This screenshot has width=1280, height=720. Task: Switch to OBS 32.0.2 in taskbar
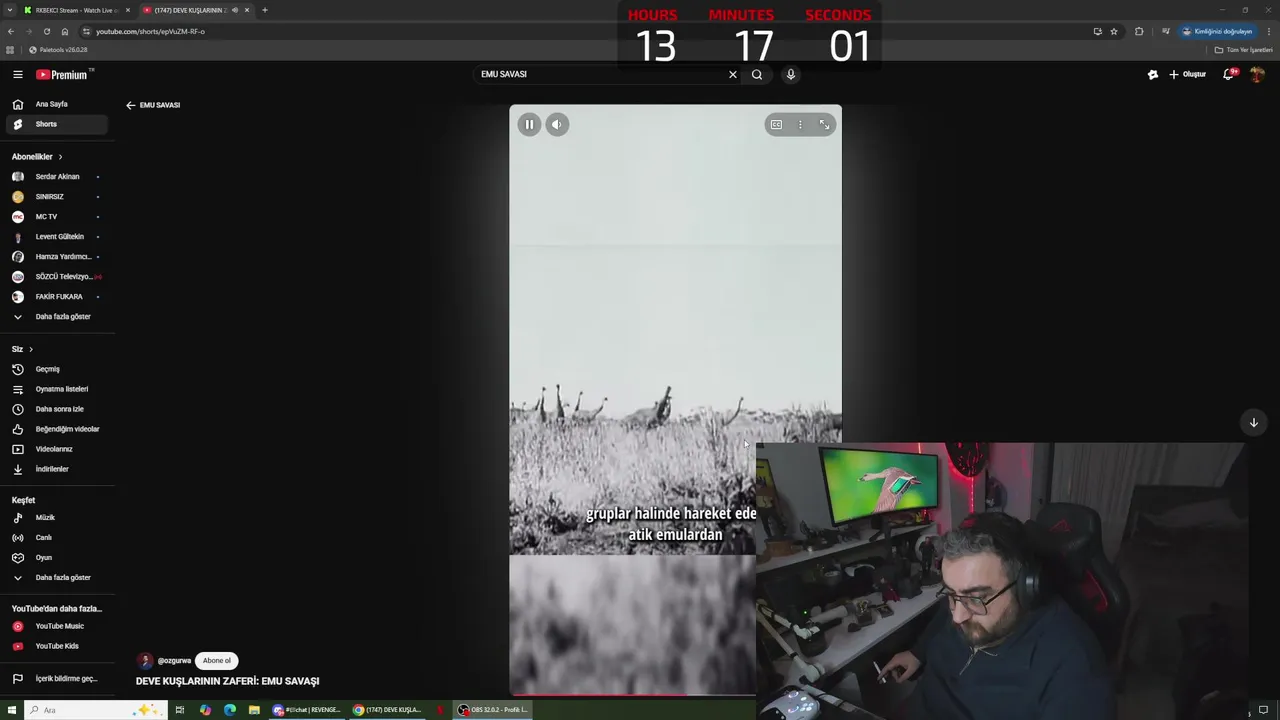(493, 710)
